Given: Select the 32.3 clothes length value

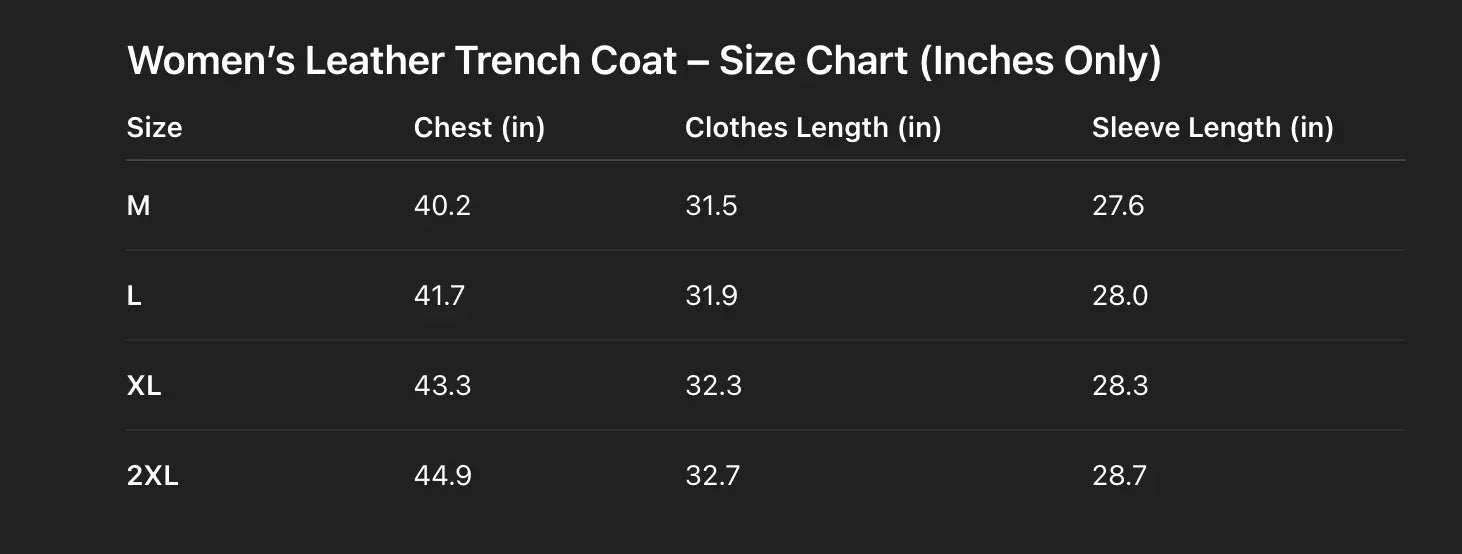Looking at the screenshot, I should tap(713, 386).
